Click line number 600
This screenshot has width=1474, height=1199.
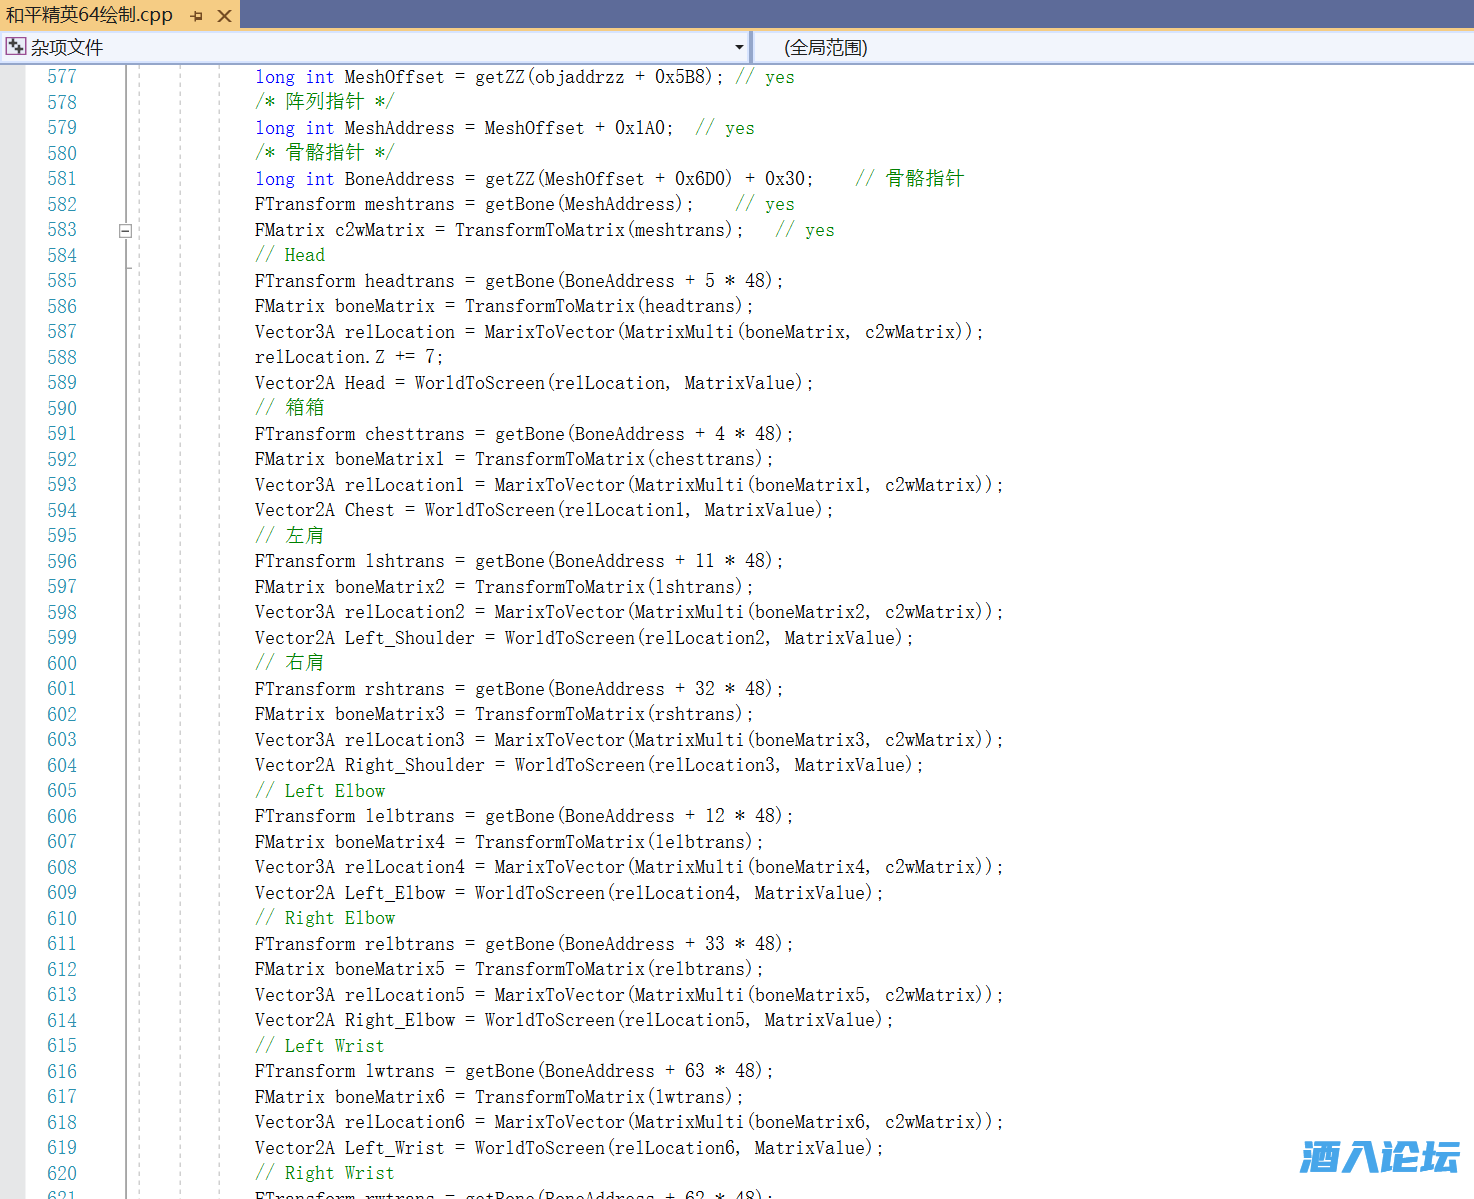point(62,663)
